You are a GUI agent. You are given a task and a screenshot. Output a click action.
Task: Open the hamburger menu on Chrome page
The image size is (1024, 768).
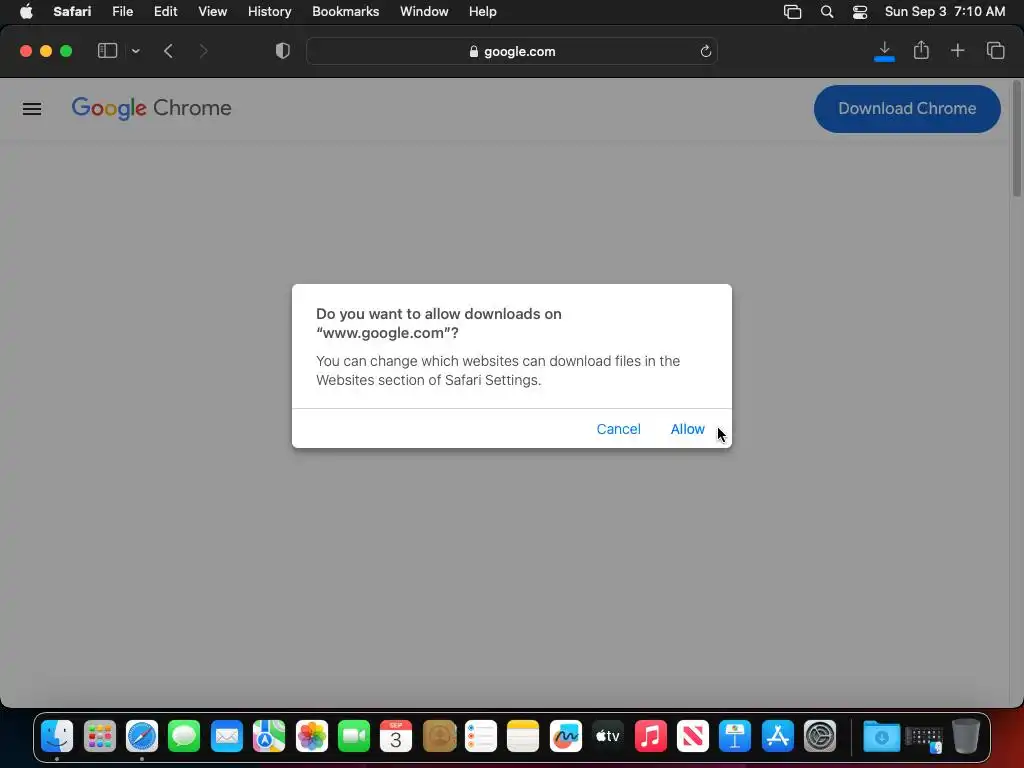pyautogui.click(x=32, y=108)
